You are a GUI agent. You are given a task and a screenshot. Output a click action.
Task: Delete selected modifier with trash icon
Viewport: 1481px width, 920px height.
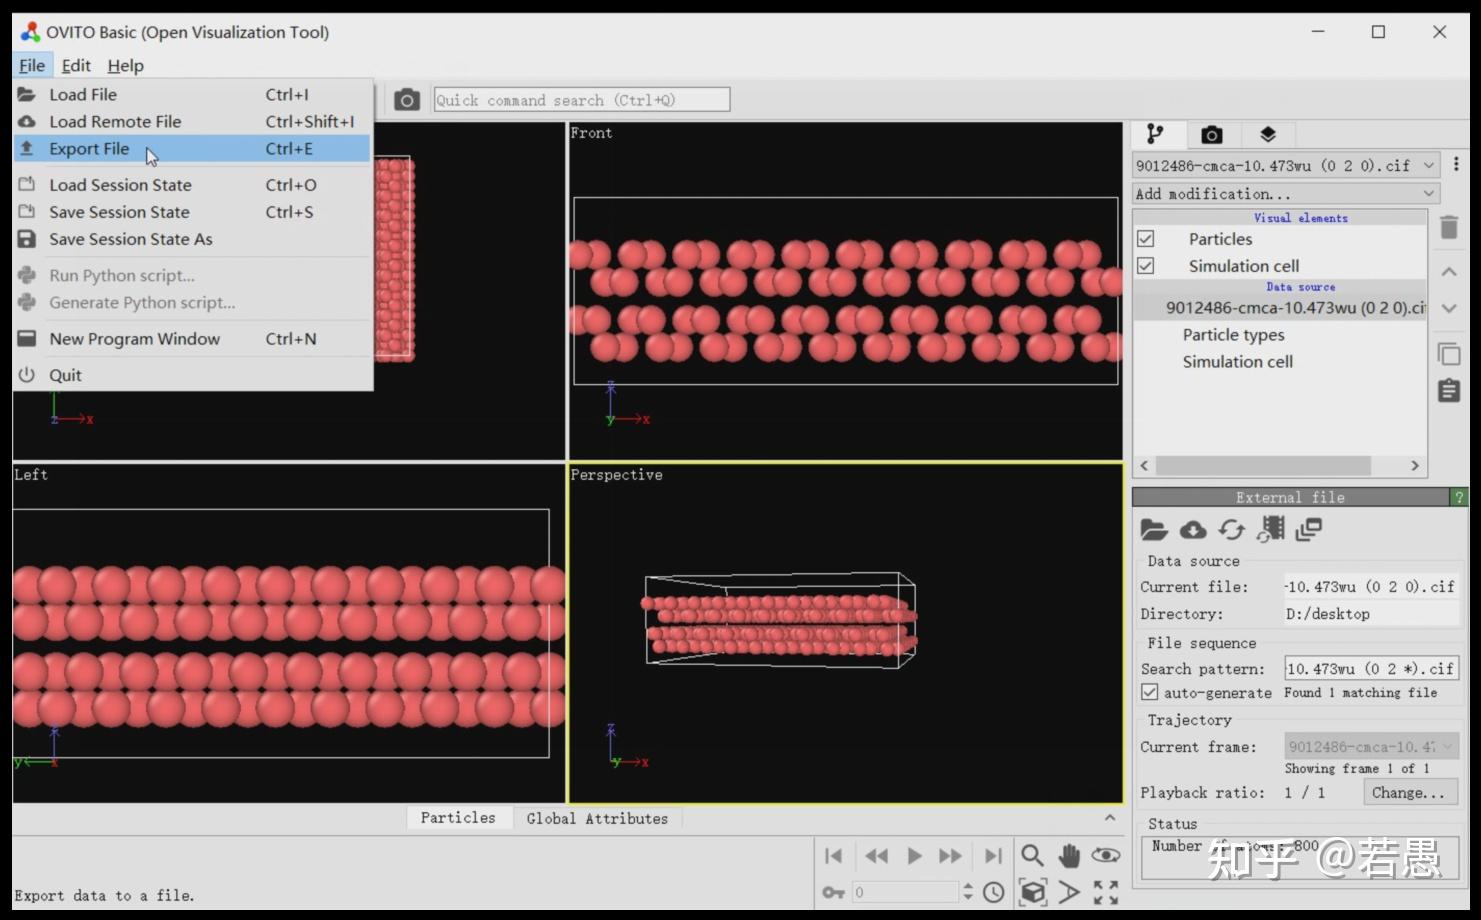click(1449, 228)
